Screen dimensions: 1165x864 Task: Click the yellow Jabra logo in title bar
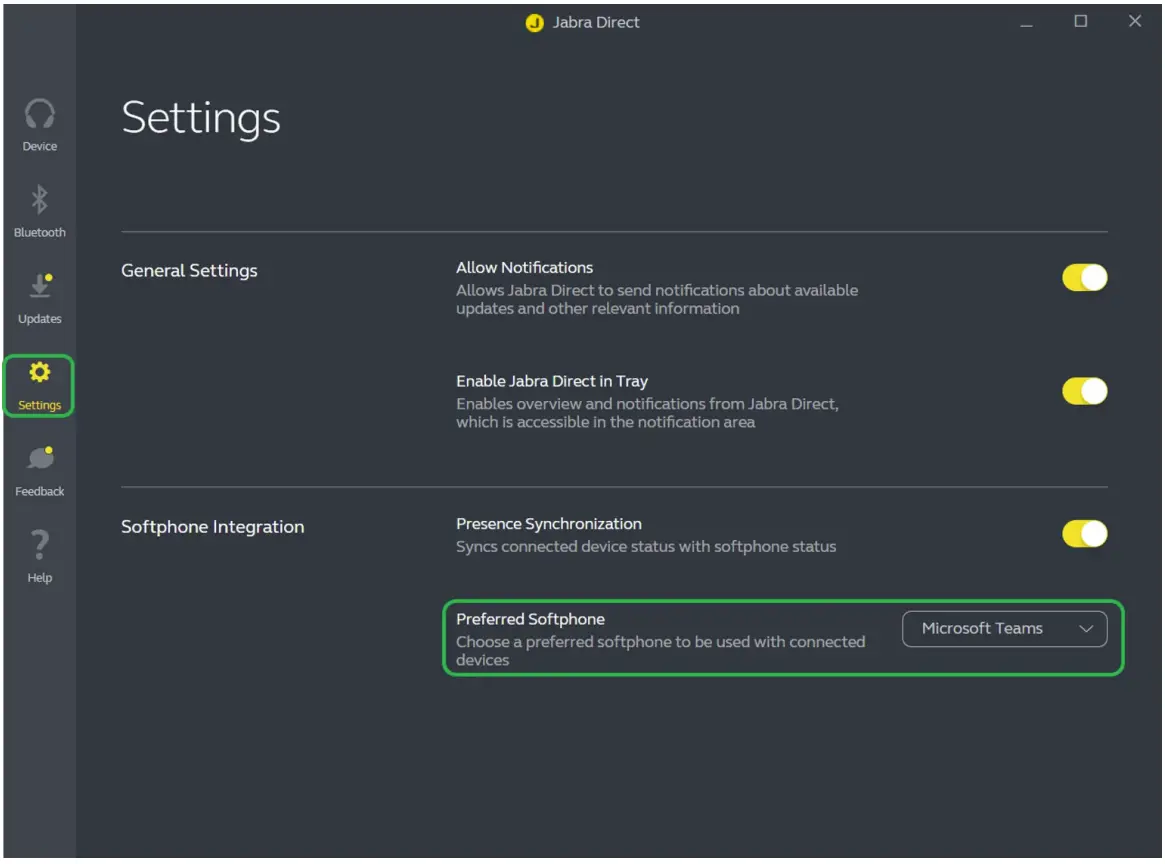(x=534, y=23)
